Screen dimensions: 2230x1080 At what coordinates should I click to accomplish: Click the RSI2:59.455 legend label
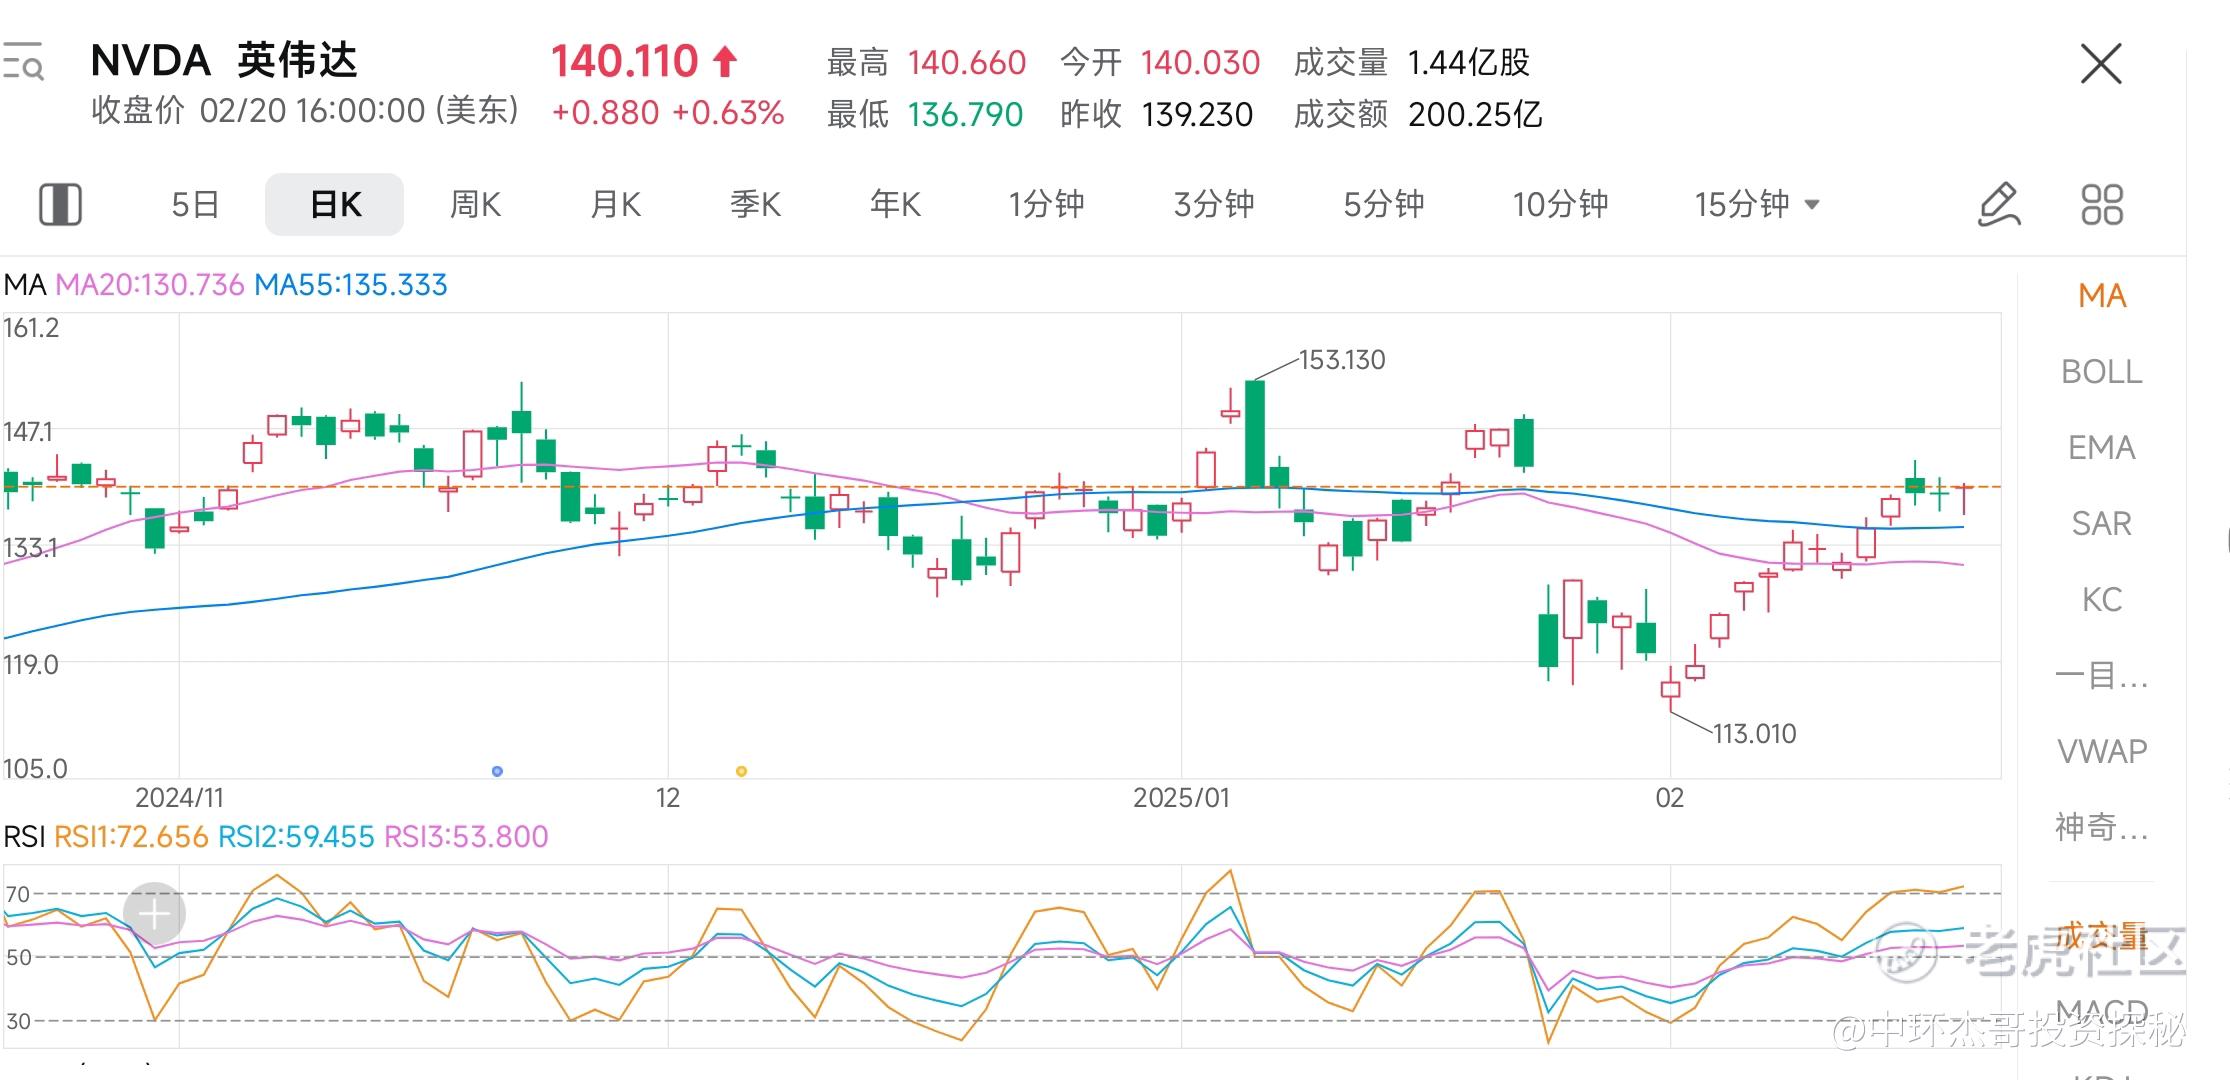click(x=296, y=837)
